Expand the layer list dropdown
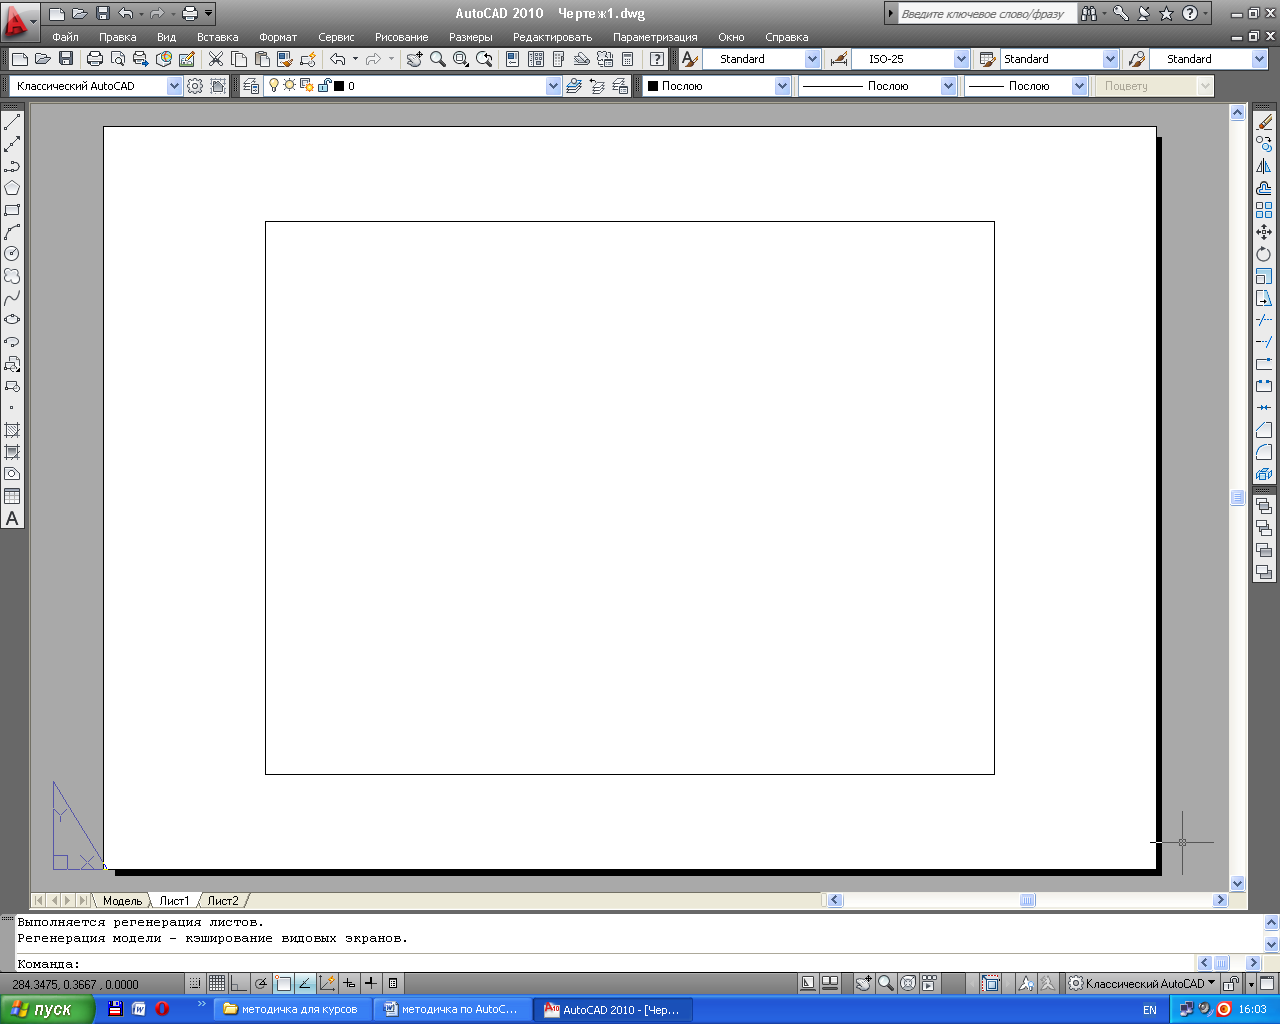This screenshot has height=1024, width=1280. click(x=554, y=86)
